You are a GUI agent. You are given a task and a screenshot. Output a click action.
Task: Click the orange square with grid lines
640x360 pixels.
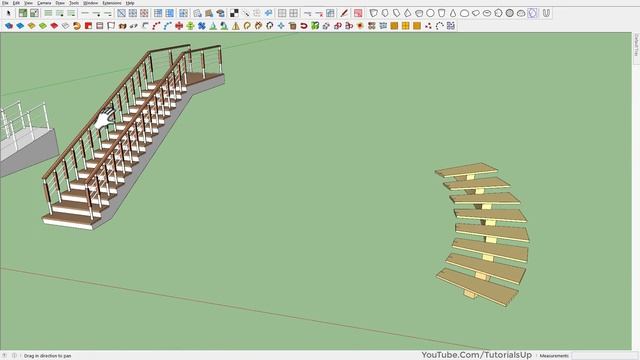click(405, 26)
